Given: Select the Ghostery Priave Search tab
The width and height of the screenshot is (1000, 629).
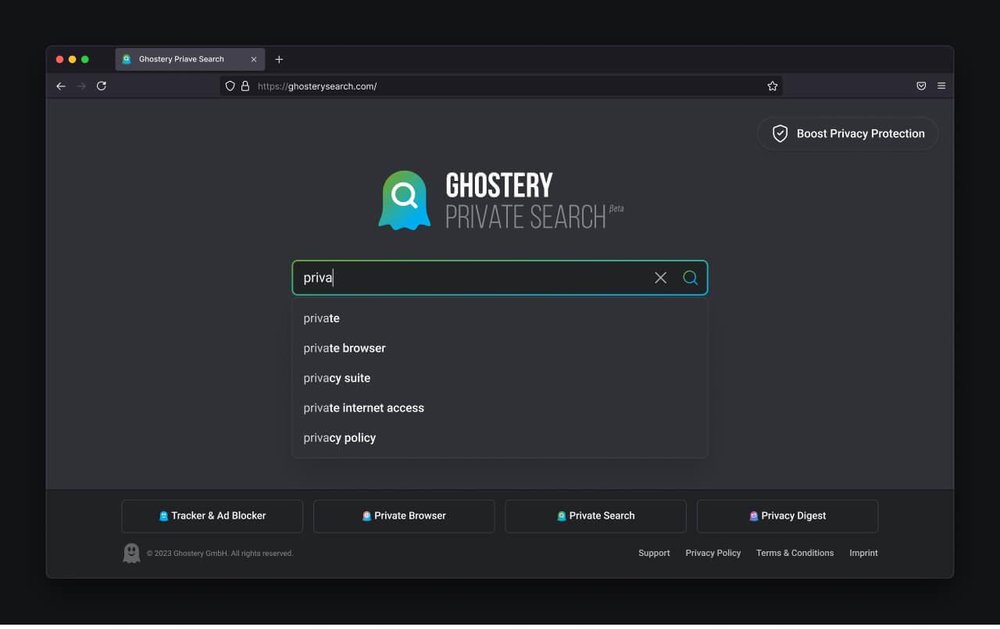Looking at the screenshot, I should click(x=190, y=59).
